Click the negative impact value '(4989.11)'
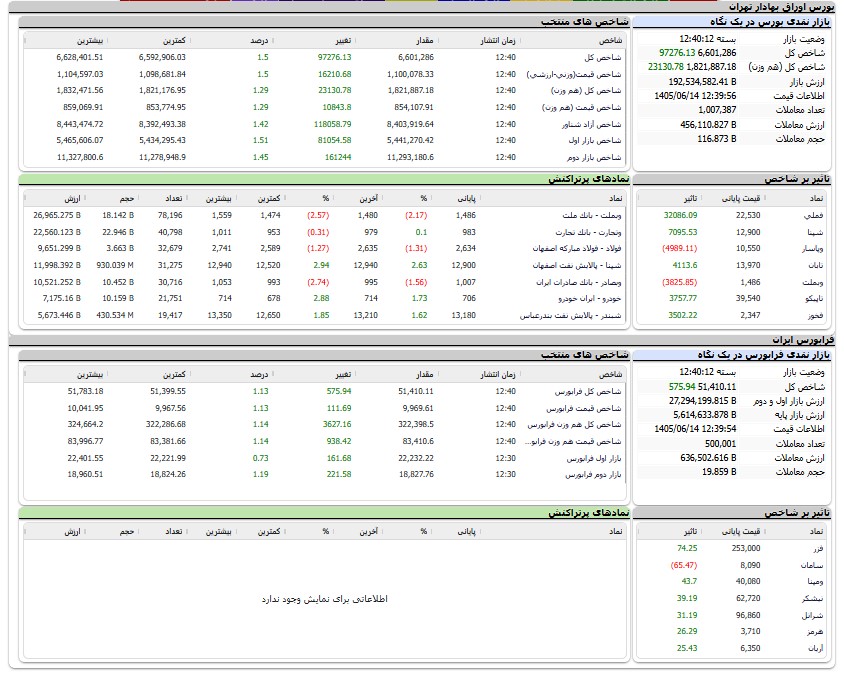This screenshot has height=675, width=844. point(679,249)
